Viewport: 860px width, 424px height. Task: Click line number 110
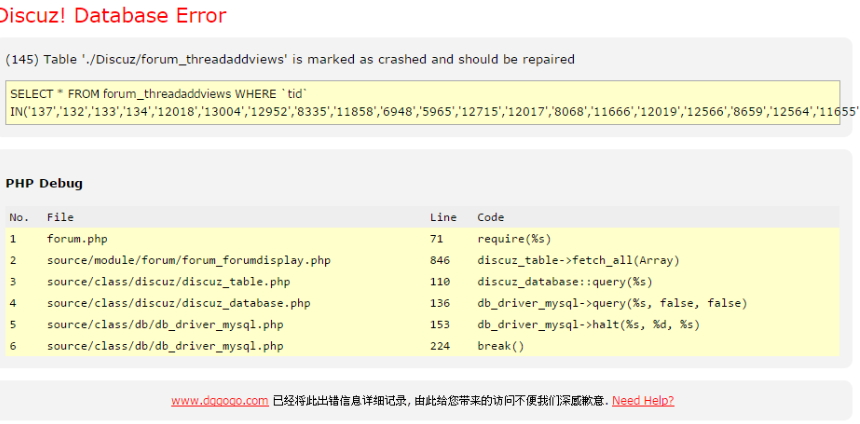tap(440, 282)
